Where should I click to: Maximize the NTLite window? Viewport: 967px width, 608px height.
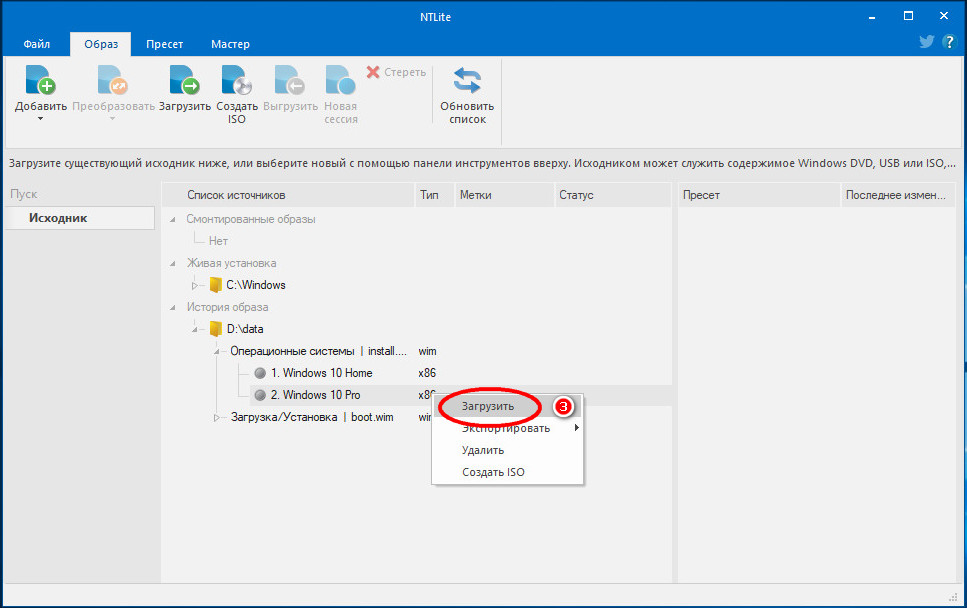(x=908, y=17)
